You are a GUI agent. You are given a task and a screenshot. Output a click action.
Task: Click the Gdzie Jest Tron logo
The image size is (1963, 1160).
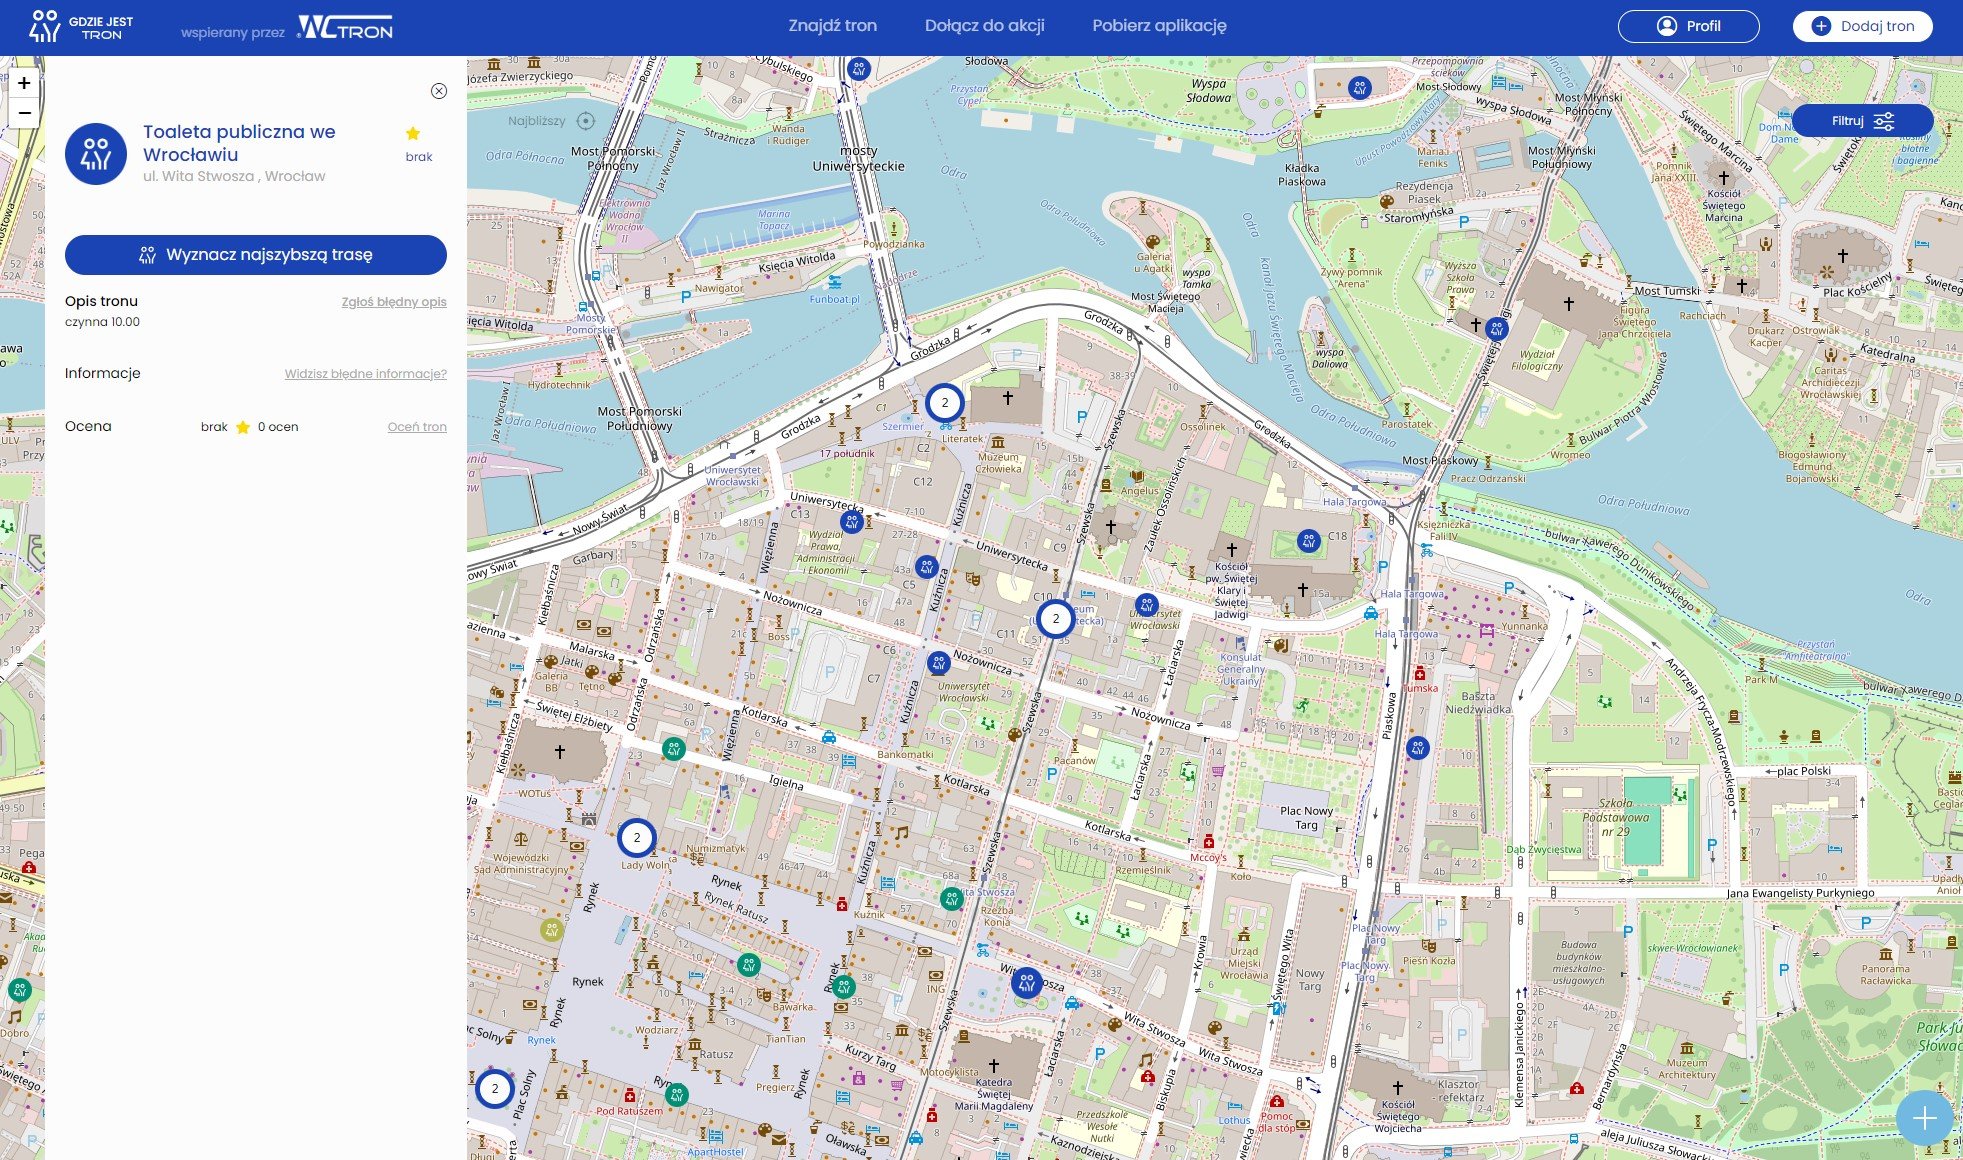click(x=80, y=27)
